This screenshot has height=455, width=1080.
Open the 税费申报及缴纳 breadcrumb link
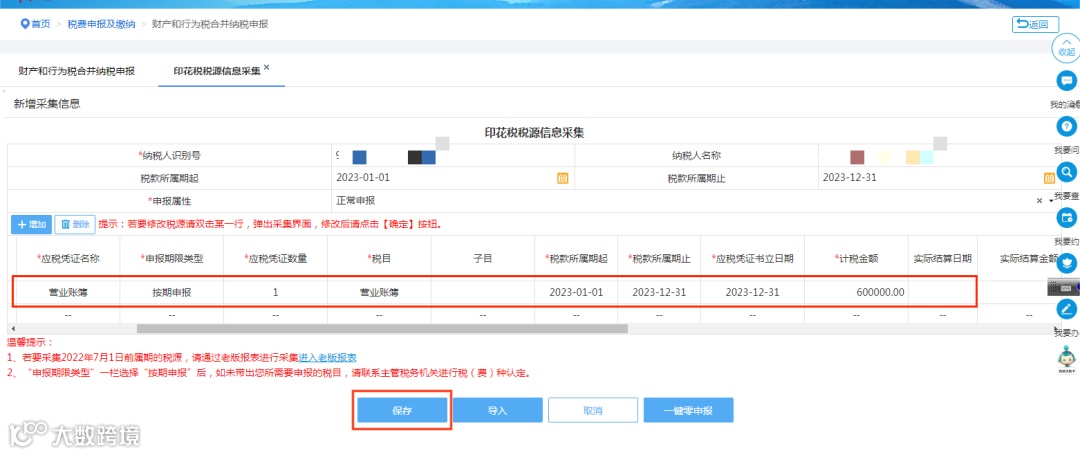[101, 24]
